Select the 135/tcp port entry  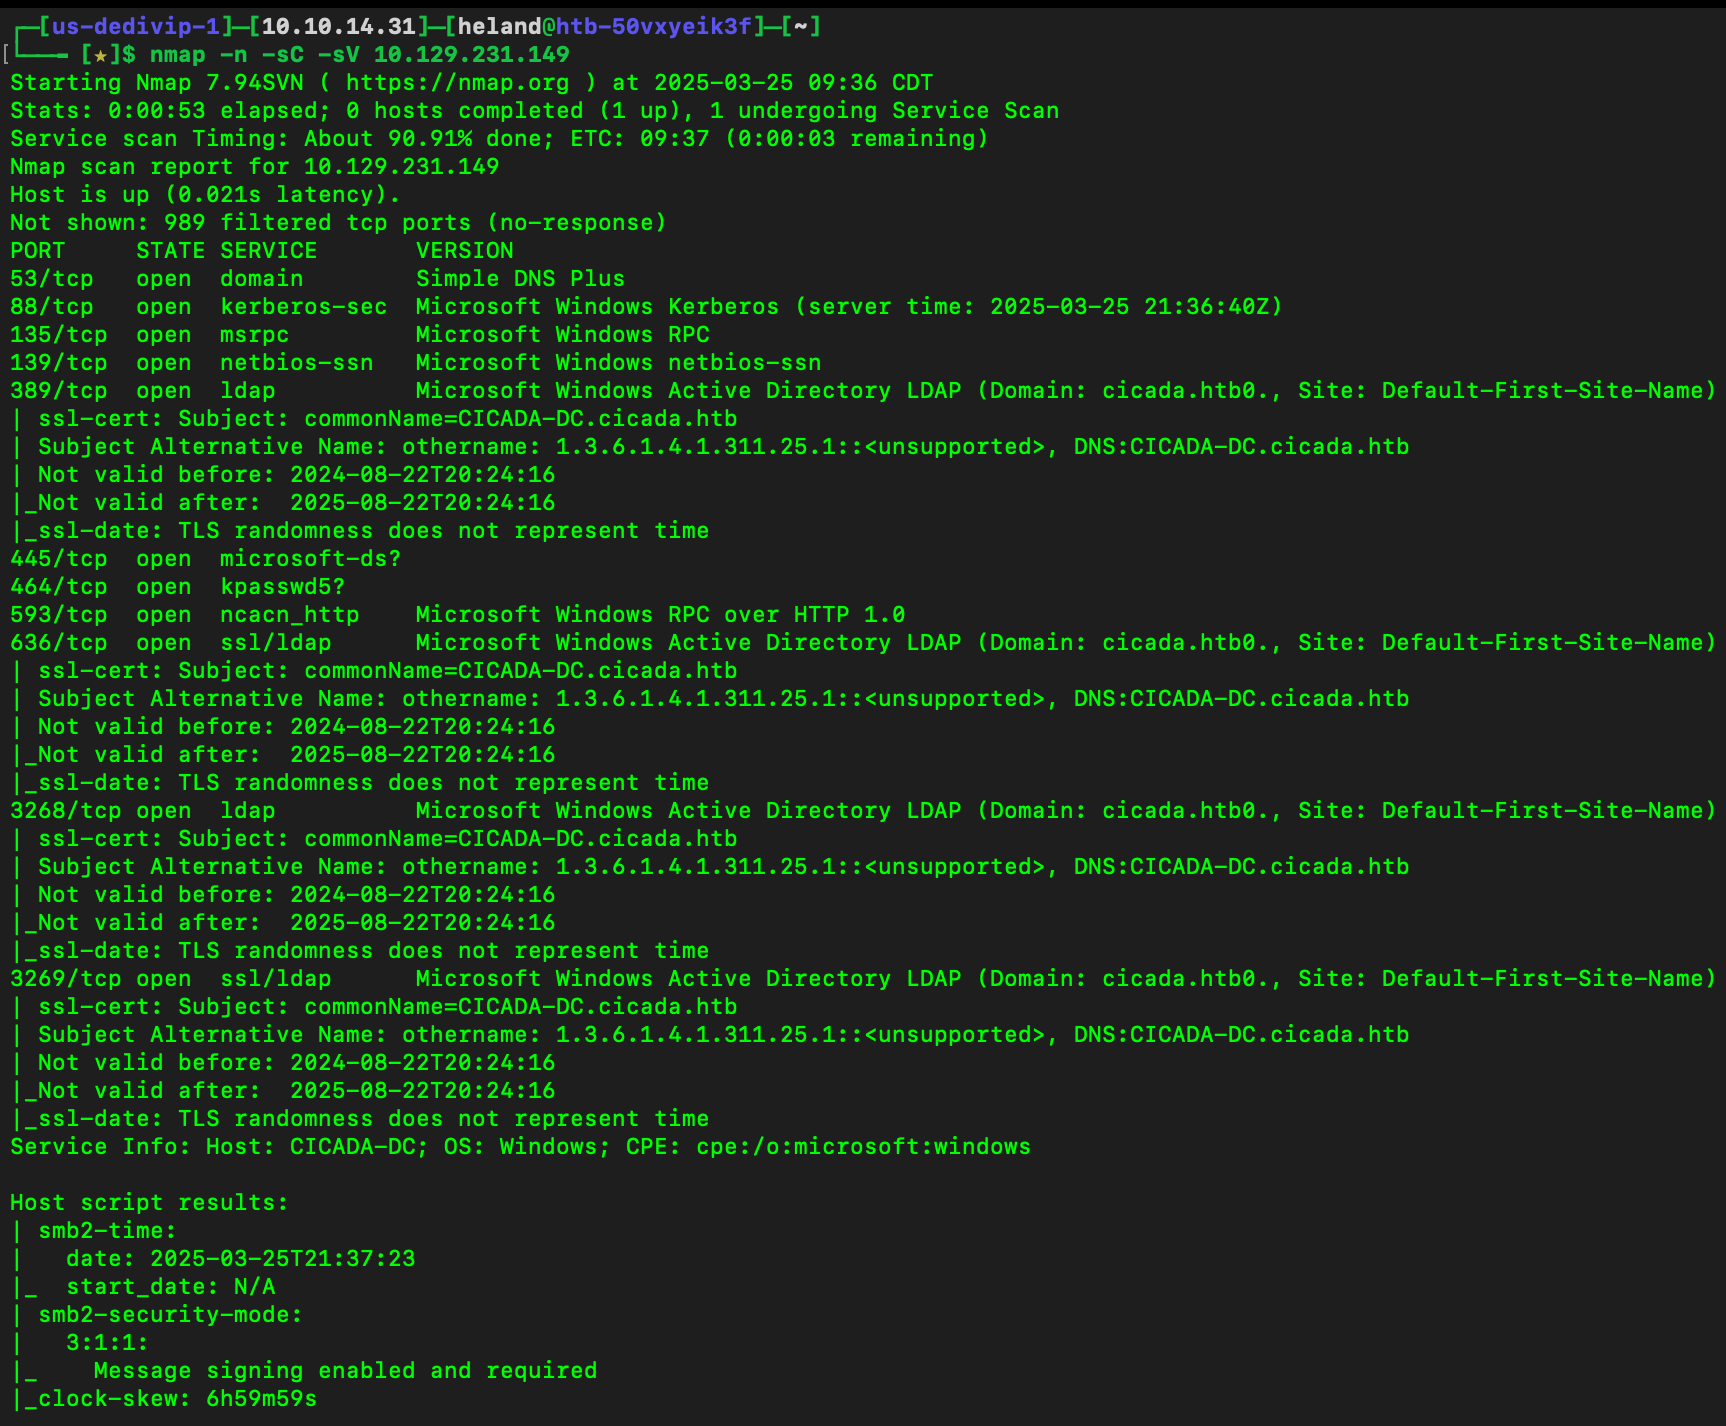[59, 335]
